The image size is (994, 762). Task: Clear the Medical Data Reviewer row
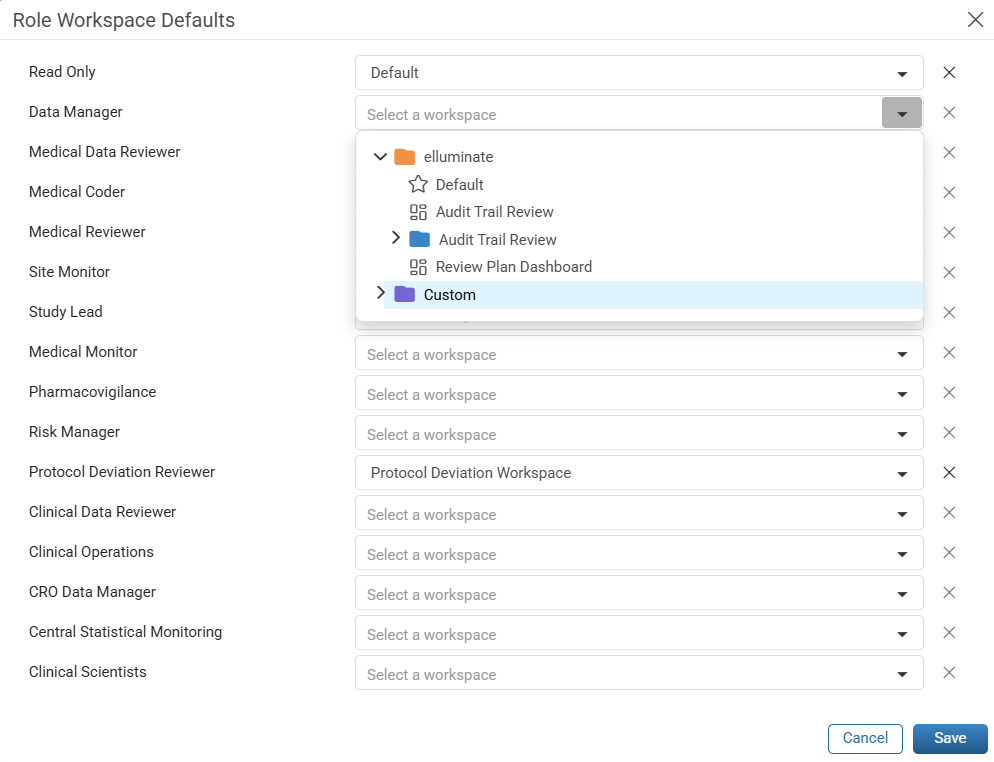point(948,152)
